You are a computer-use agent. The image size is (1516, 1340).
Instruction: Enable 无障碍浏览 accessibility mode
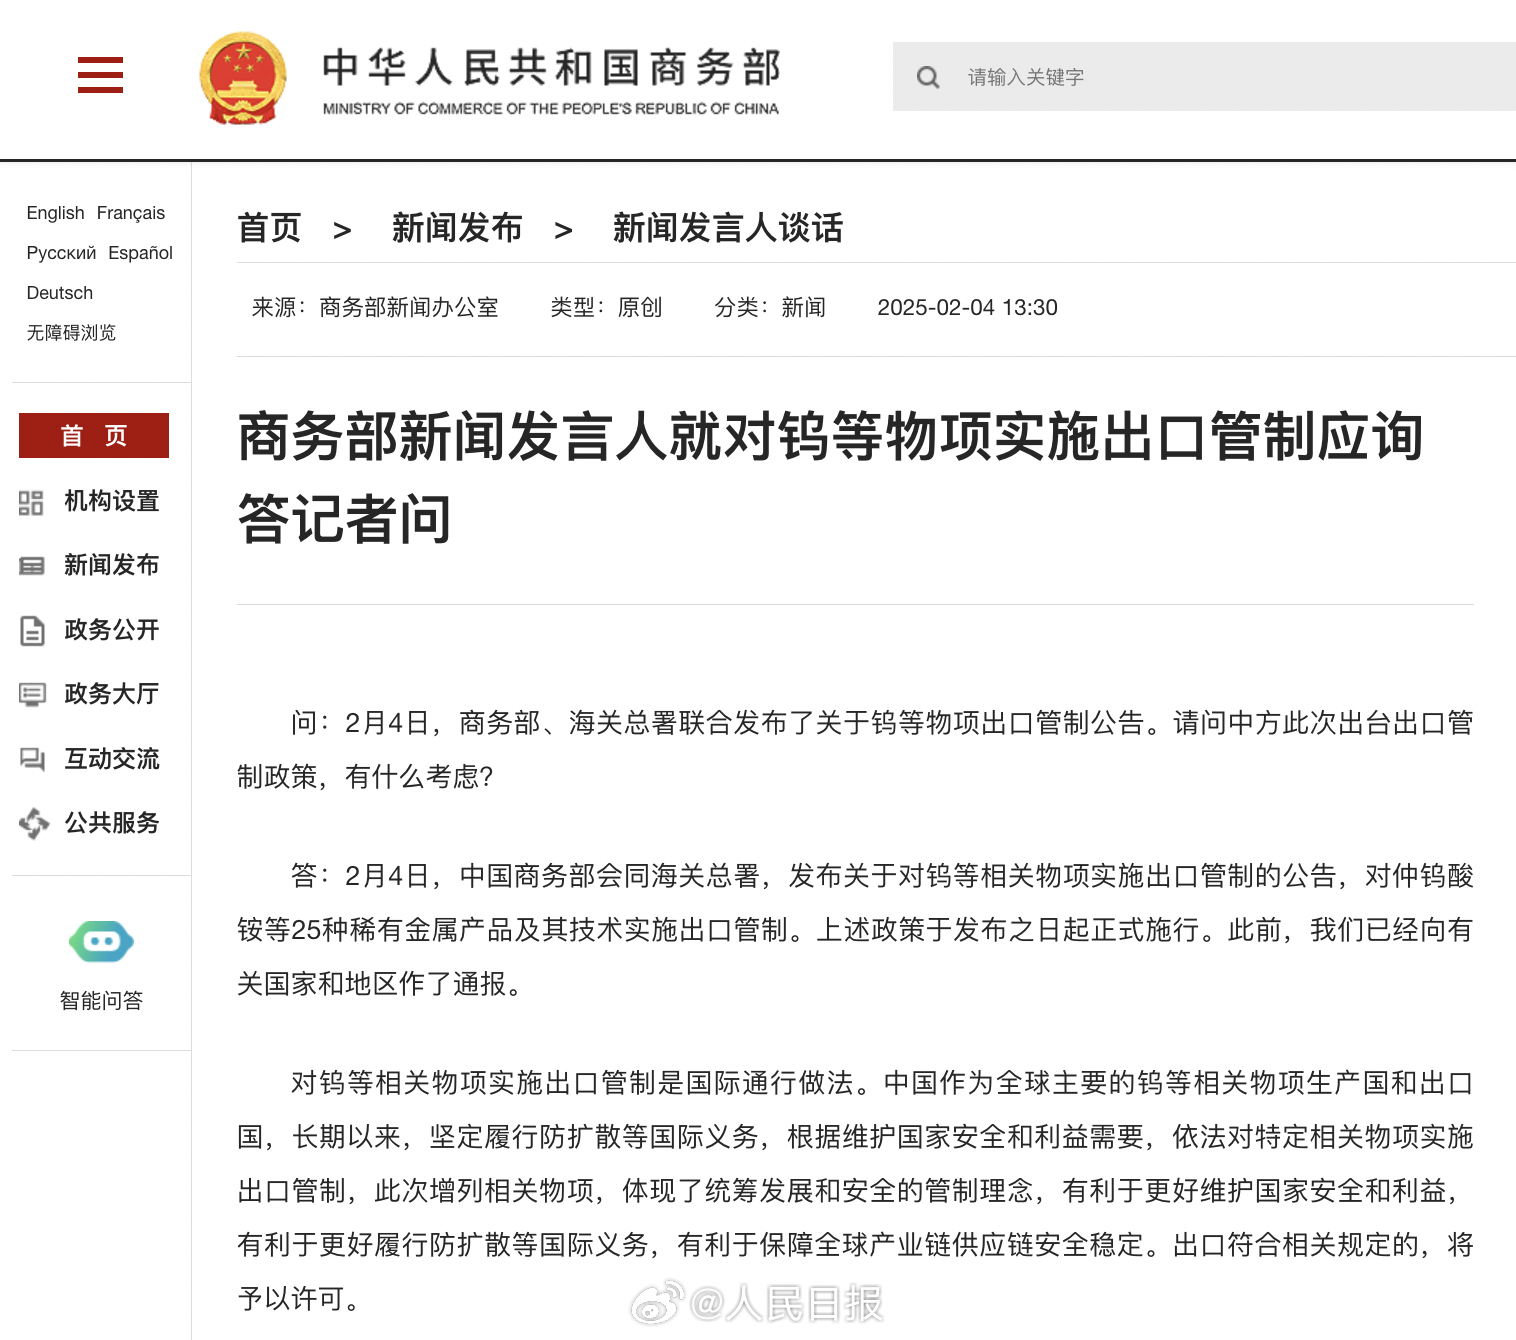click(71, 333)
